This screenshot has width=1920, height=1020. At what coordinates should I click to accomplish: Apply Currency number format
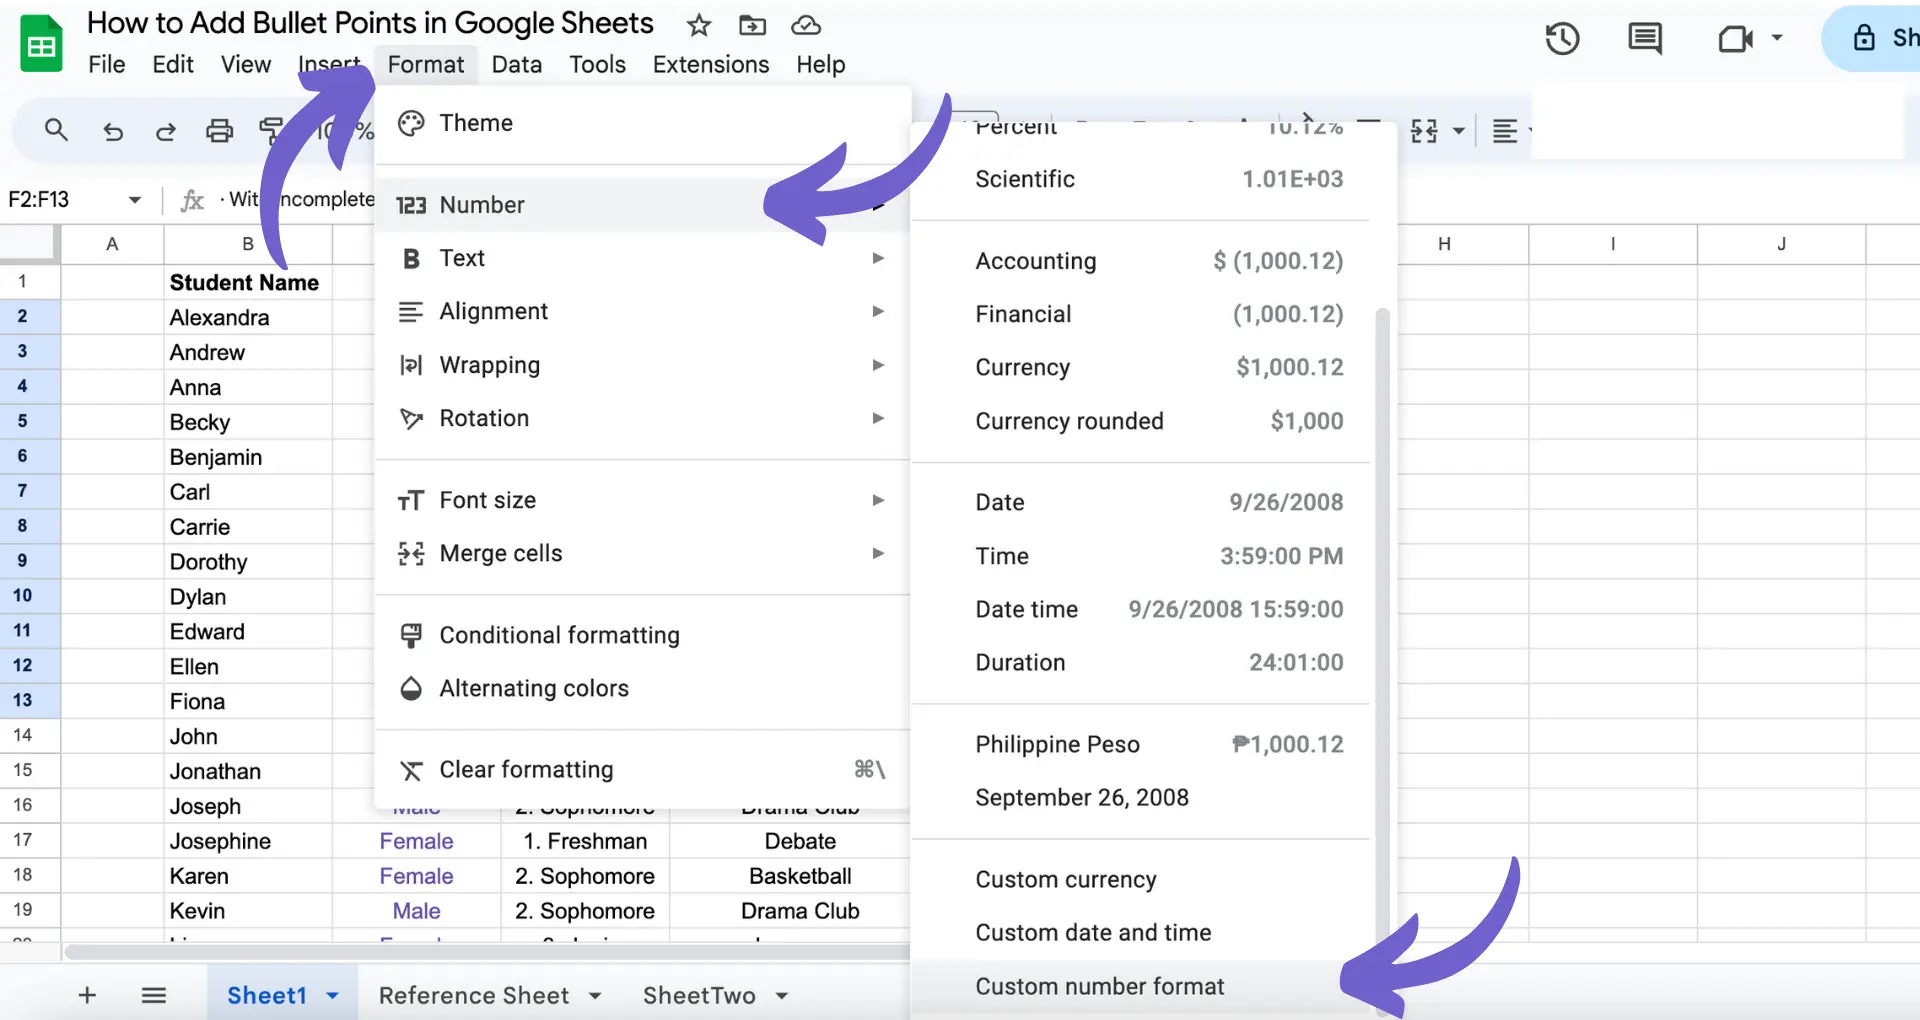click(x=1141, y=367)
